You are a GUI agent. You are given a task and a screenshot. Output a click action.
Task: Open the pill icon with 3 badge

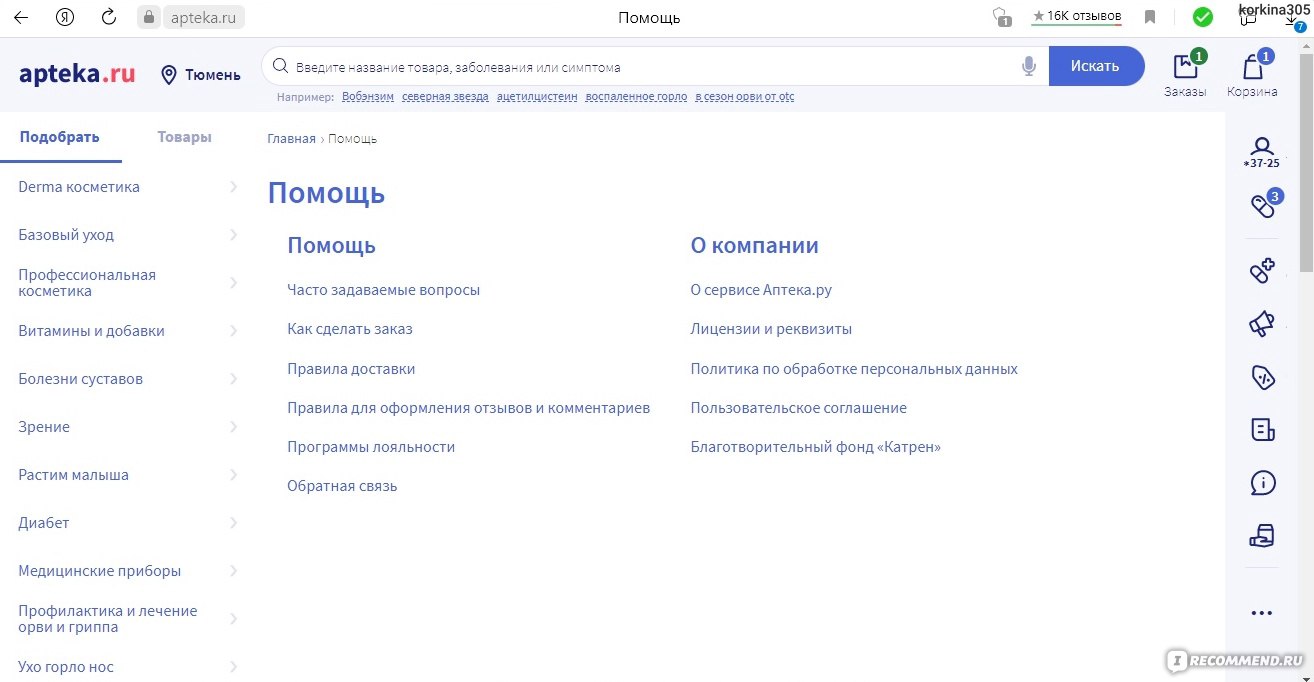click(x=1264, y=205)
